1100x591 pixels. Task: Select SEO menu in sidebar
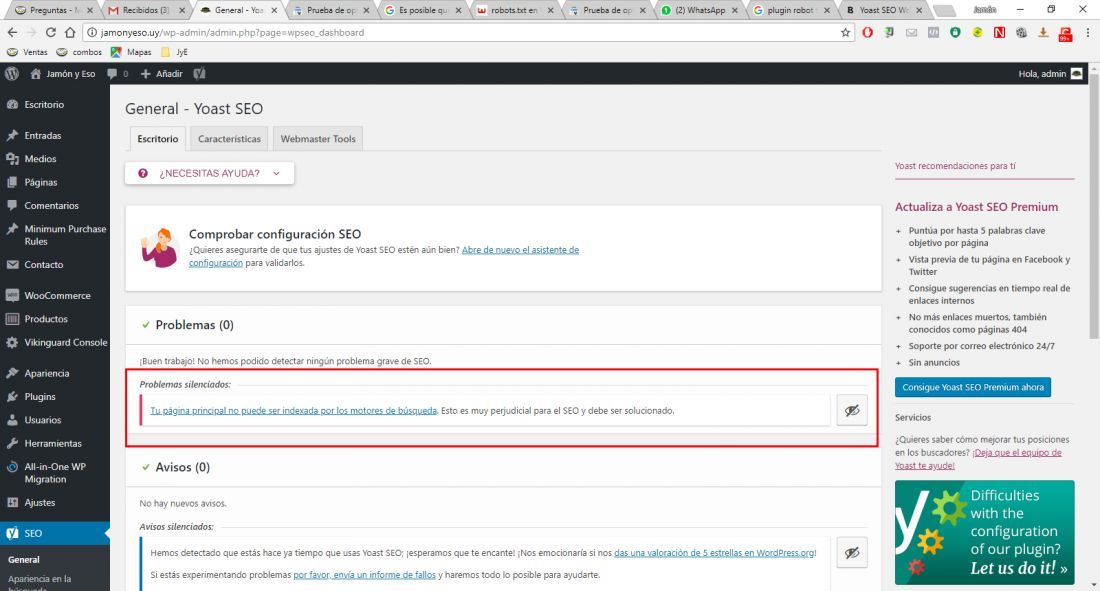(55, 533)
